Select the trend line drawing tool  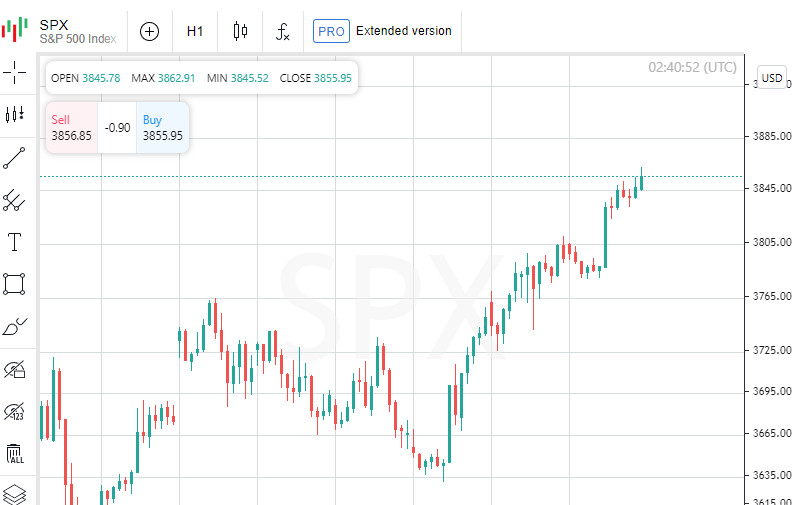click(14, 157)
